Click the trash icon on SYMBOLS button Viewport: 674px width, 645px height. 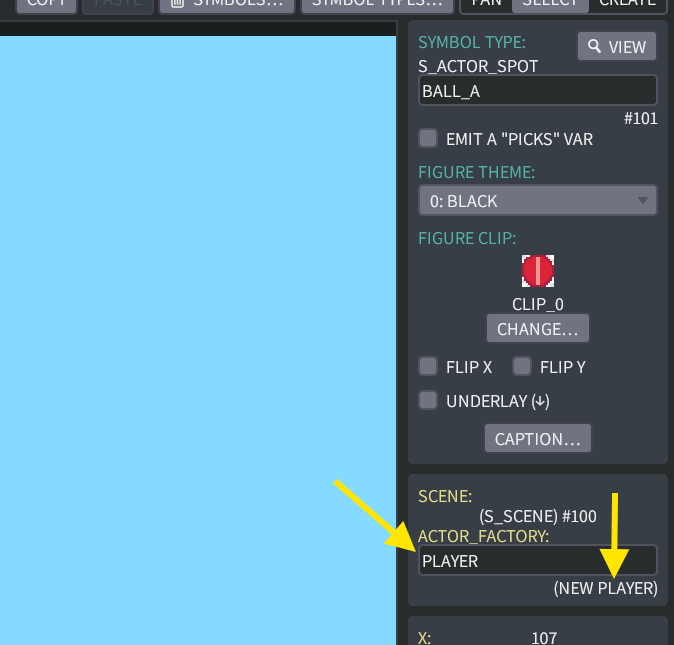[x=177, y=3]
